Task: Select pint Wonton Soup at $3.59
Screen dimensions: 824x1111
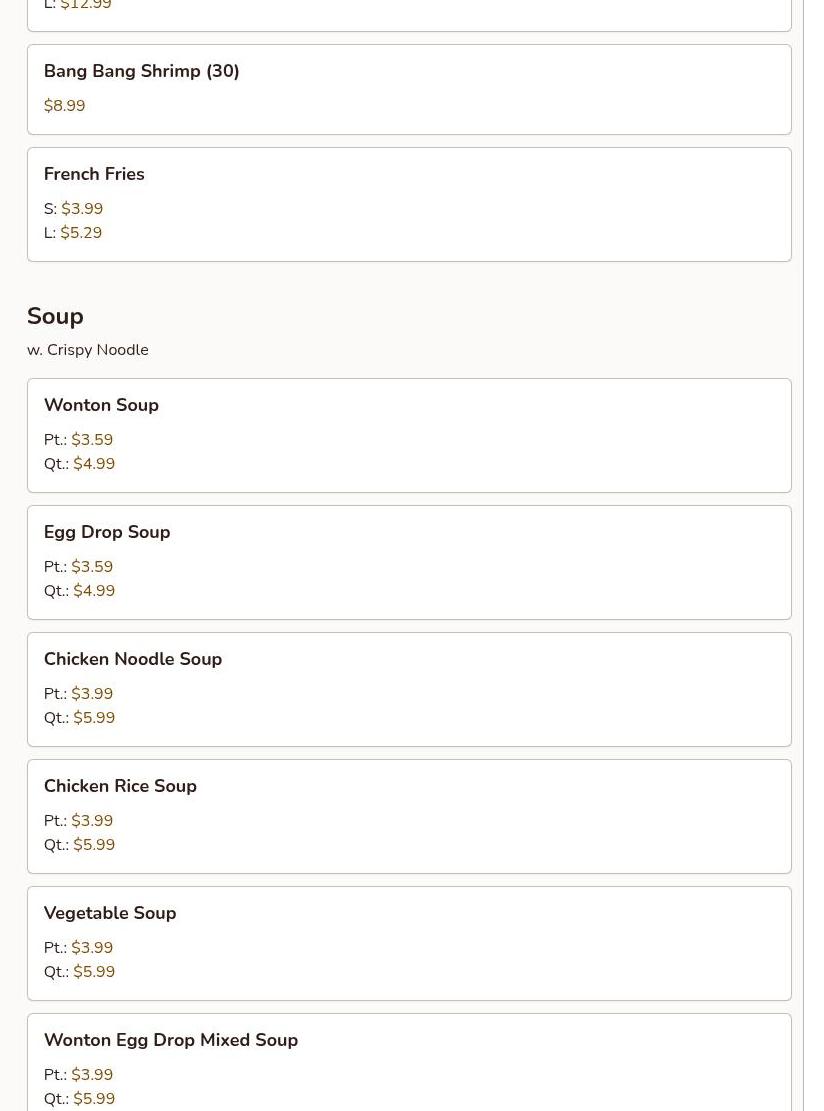Action: pos(91,440)
